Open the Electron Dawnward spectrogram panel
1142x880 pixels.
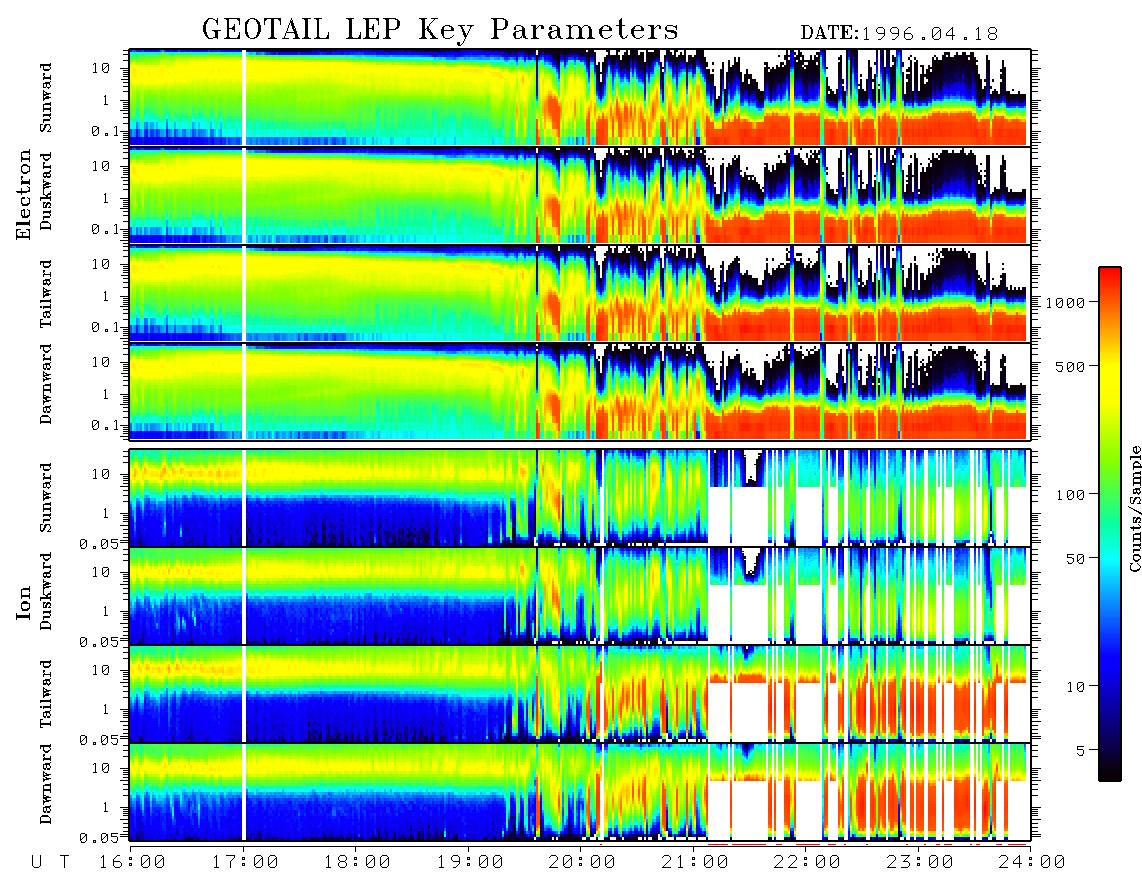click(x=580, y=392)
